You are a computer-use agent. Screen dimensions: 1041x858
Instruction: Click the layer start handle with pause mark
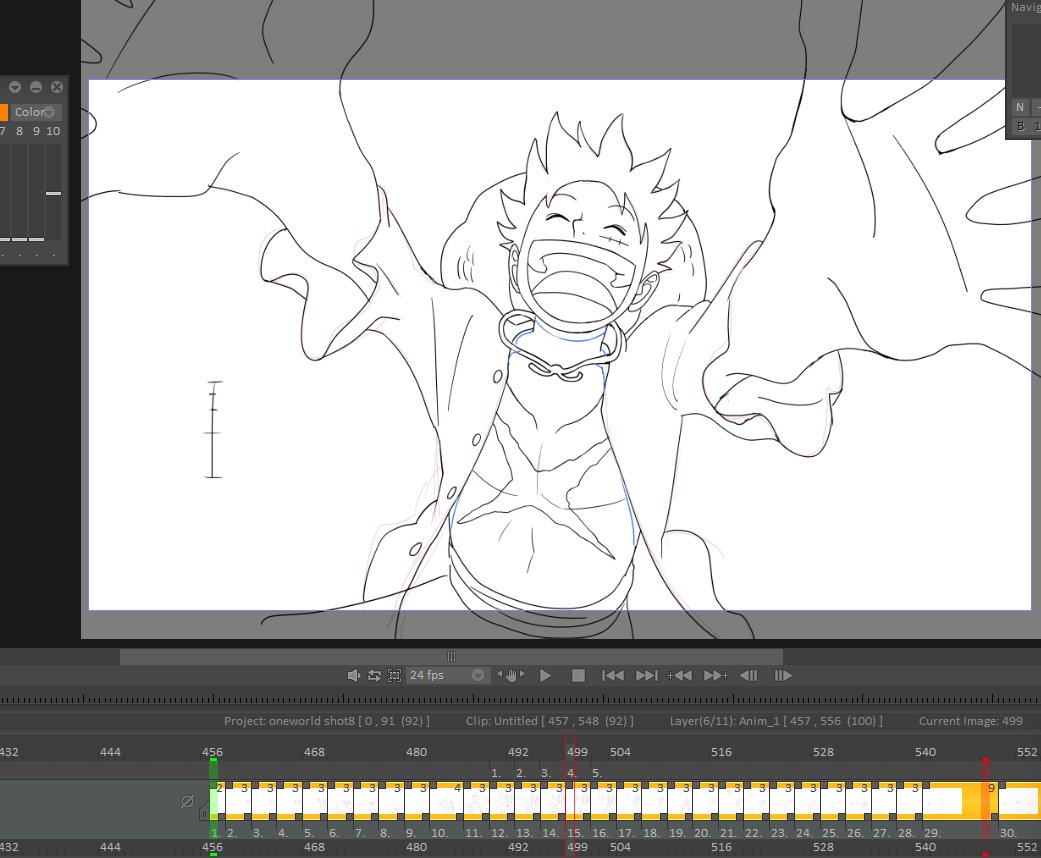click(204, 811)
